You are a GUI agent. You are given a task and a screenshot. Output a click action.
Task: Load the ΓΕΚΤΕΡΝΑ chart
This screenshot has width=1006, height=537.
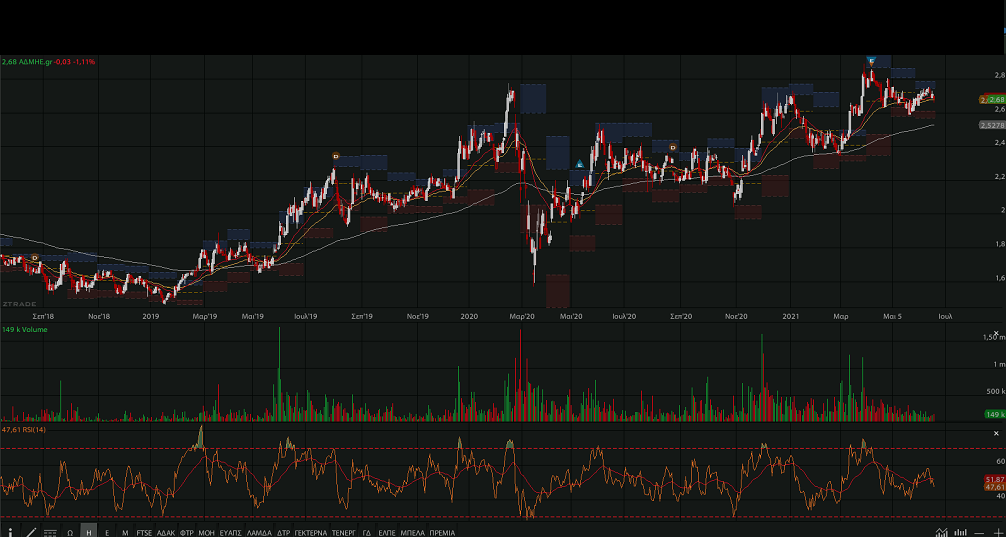coord(311,531)
